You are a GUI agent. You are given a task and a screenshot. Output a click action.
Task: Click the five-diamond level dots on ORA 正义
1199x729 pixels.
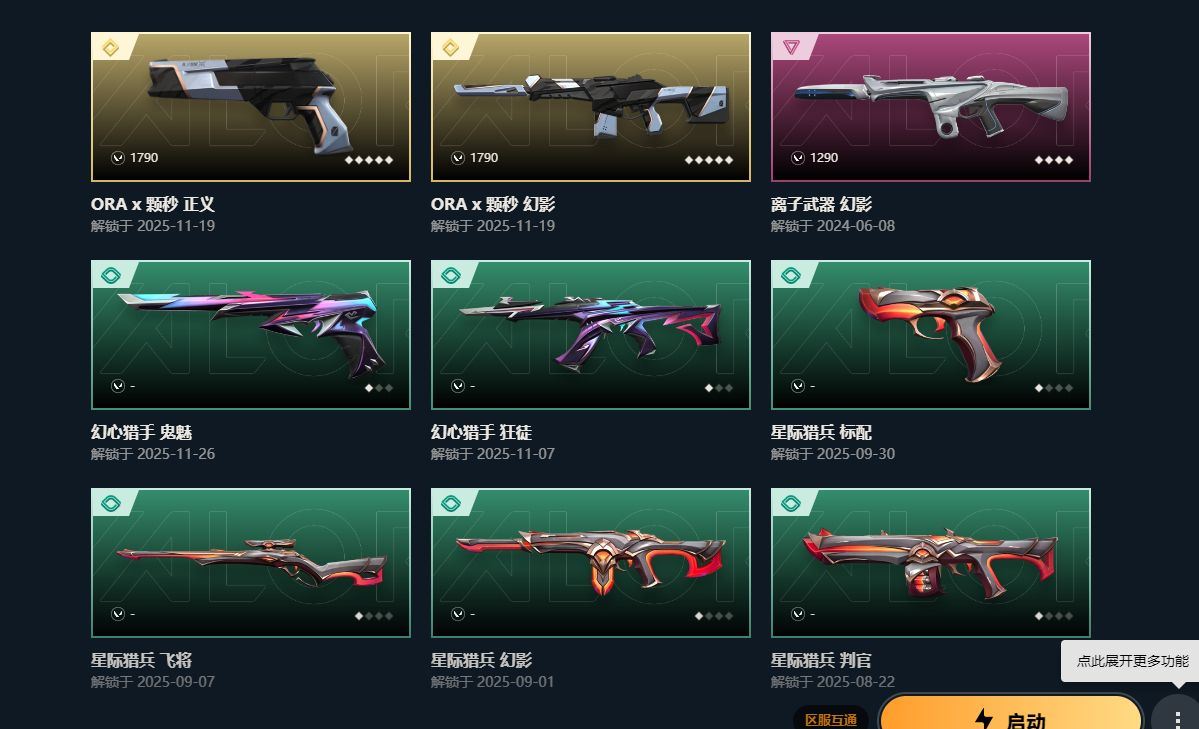[369, 160]
